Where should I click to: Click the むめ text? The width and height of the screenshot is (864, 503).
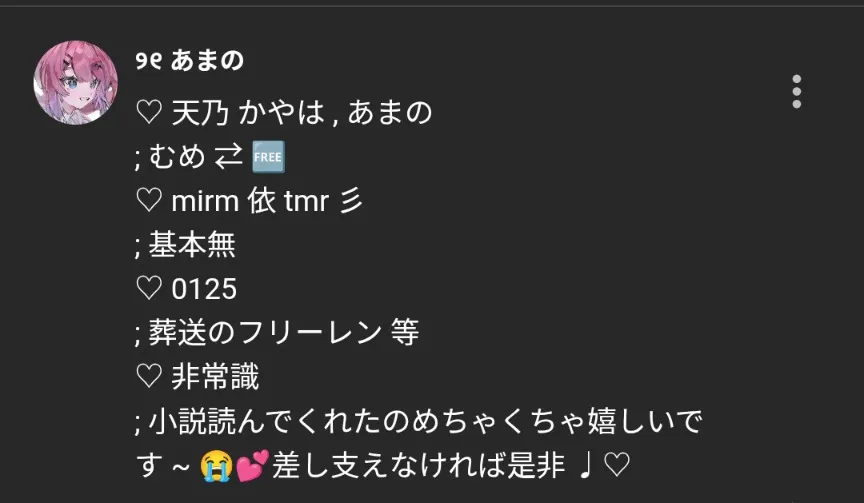(177, 157)
